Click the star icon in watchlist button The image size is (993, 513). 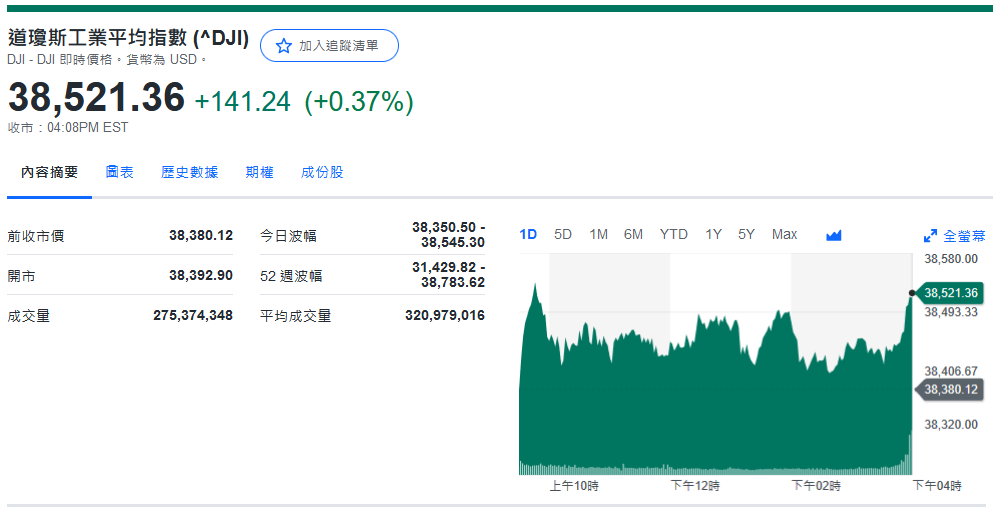click(x=283, y=46)
